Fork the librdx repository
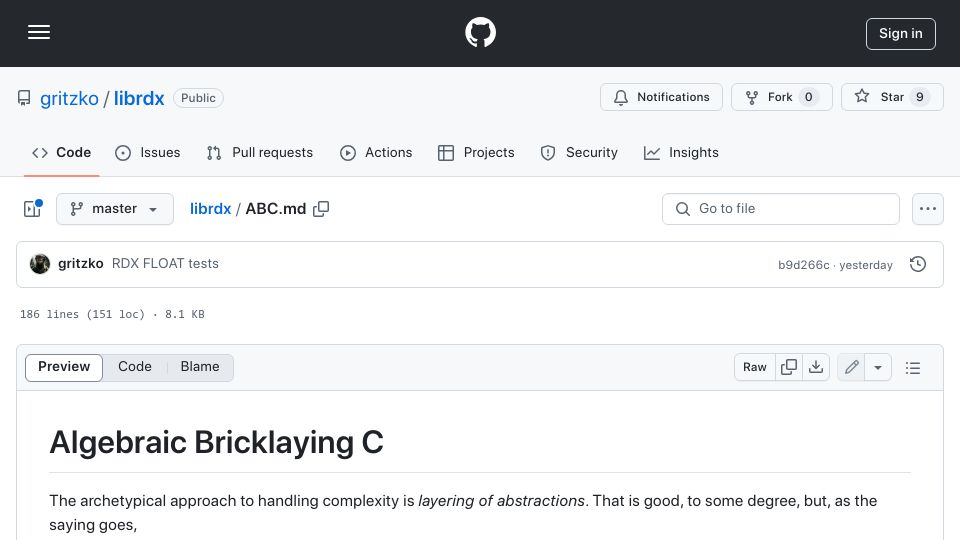The height and width of the screenshot is (540, 960). pos(781,97)
